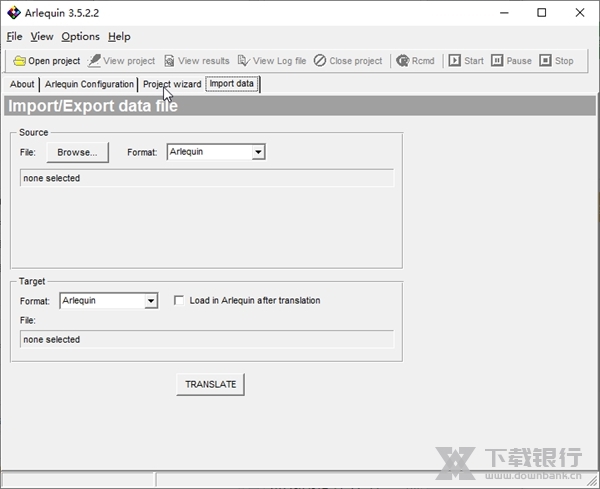Switch to the Arlequin Configuration tab

(x=89, y=85)
